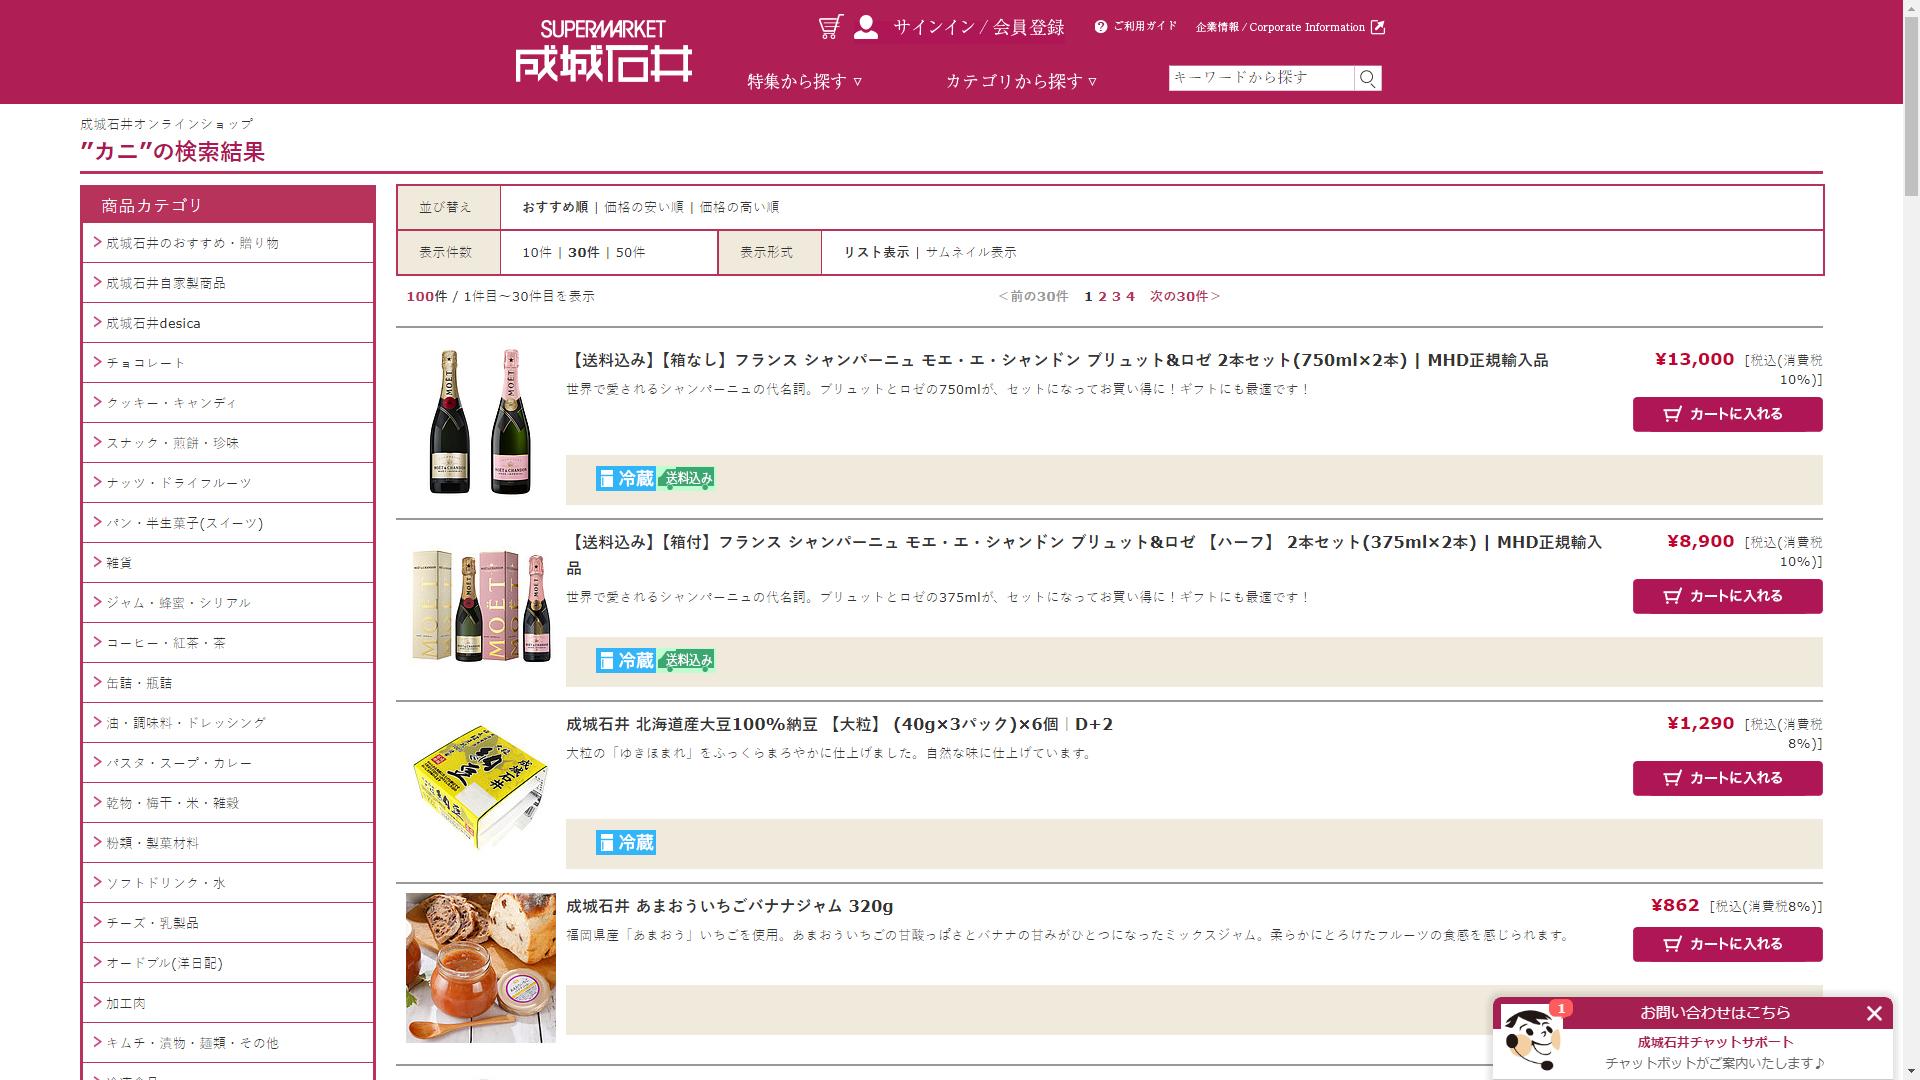Click the 成城石井 Supermarket logo
Image resolution: width=1920 pixels, height=1080 pixels.
tap(603, 52)
